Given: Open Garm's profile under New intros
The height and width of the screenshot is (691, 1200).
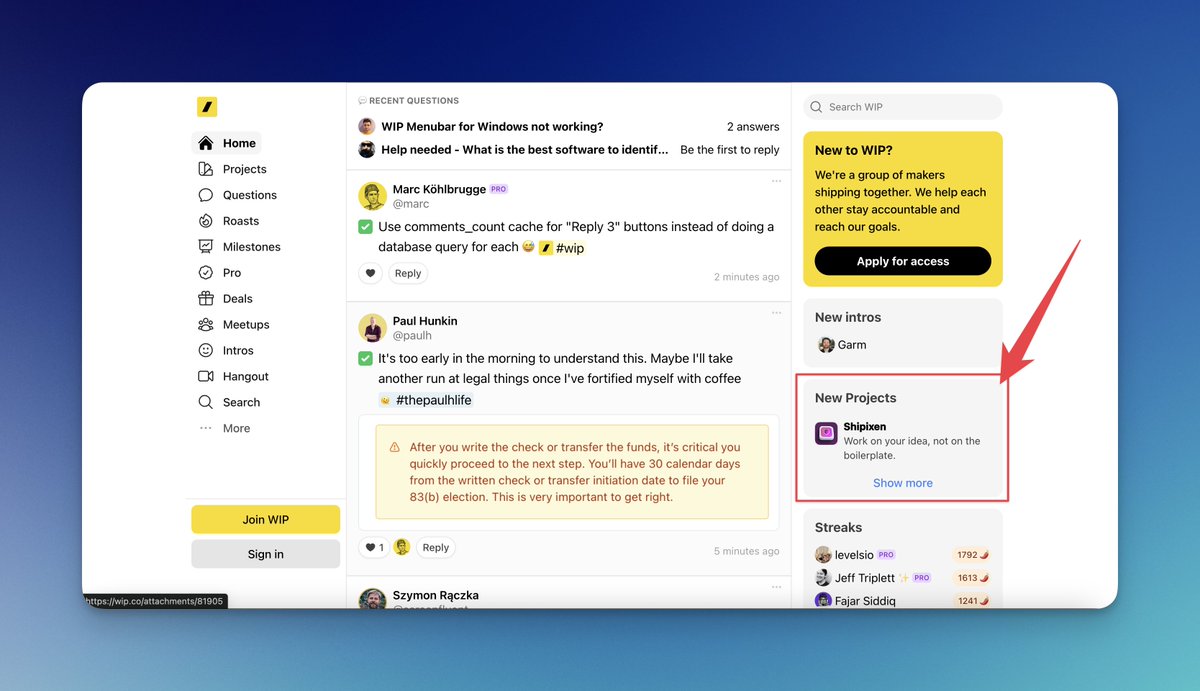Looking at the screenshot, I should coord(842,345).
